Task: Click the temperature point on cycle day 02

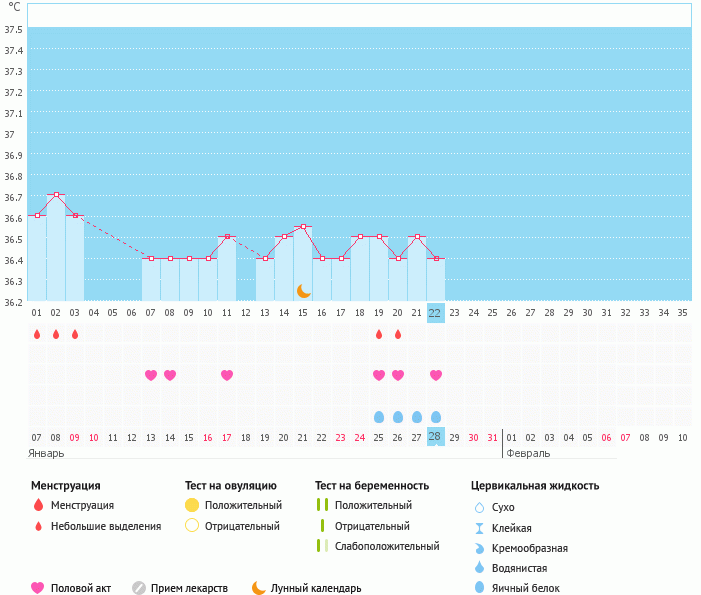Action: tap(56, 194)
